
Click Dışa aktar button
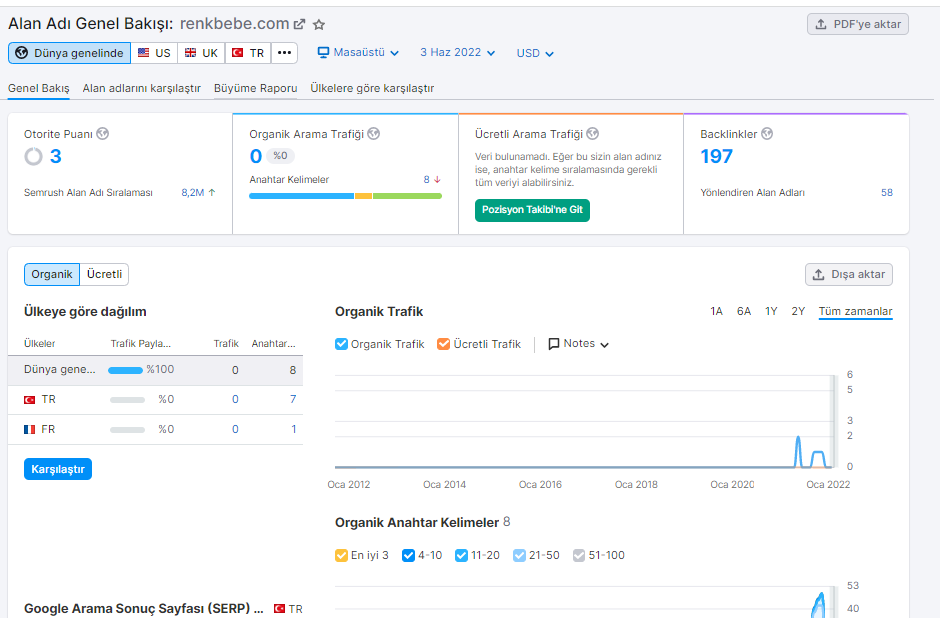tap(849, 275)
